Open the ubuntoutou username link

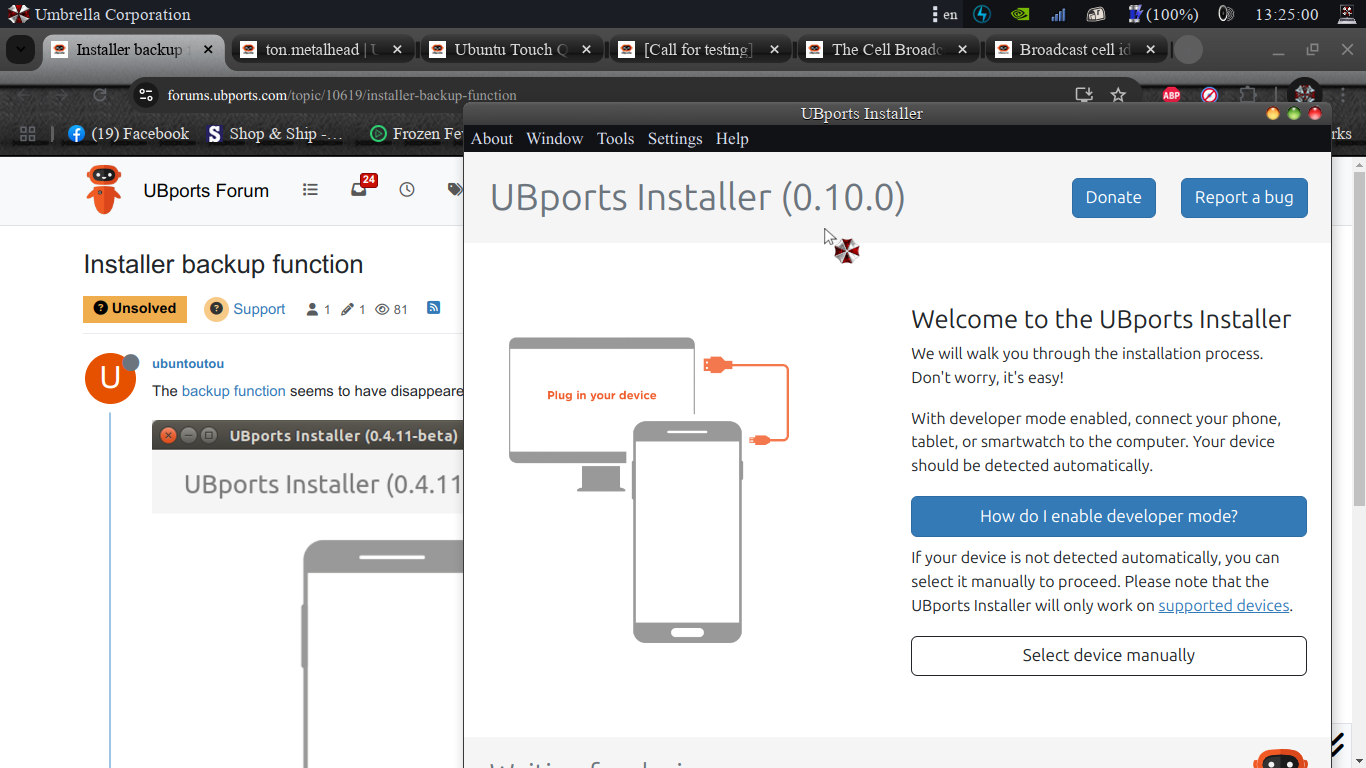[188, 364]
